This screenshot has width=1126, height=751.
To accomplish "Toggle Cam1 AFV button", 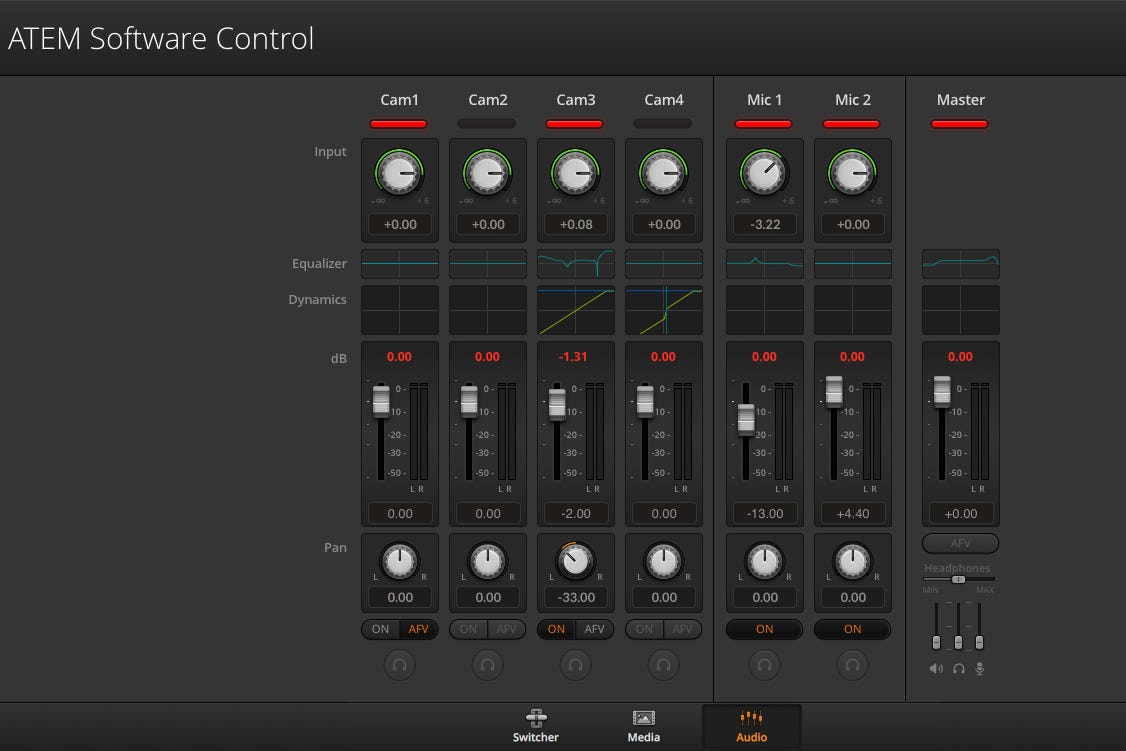I will pos(419,629).
